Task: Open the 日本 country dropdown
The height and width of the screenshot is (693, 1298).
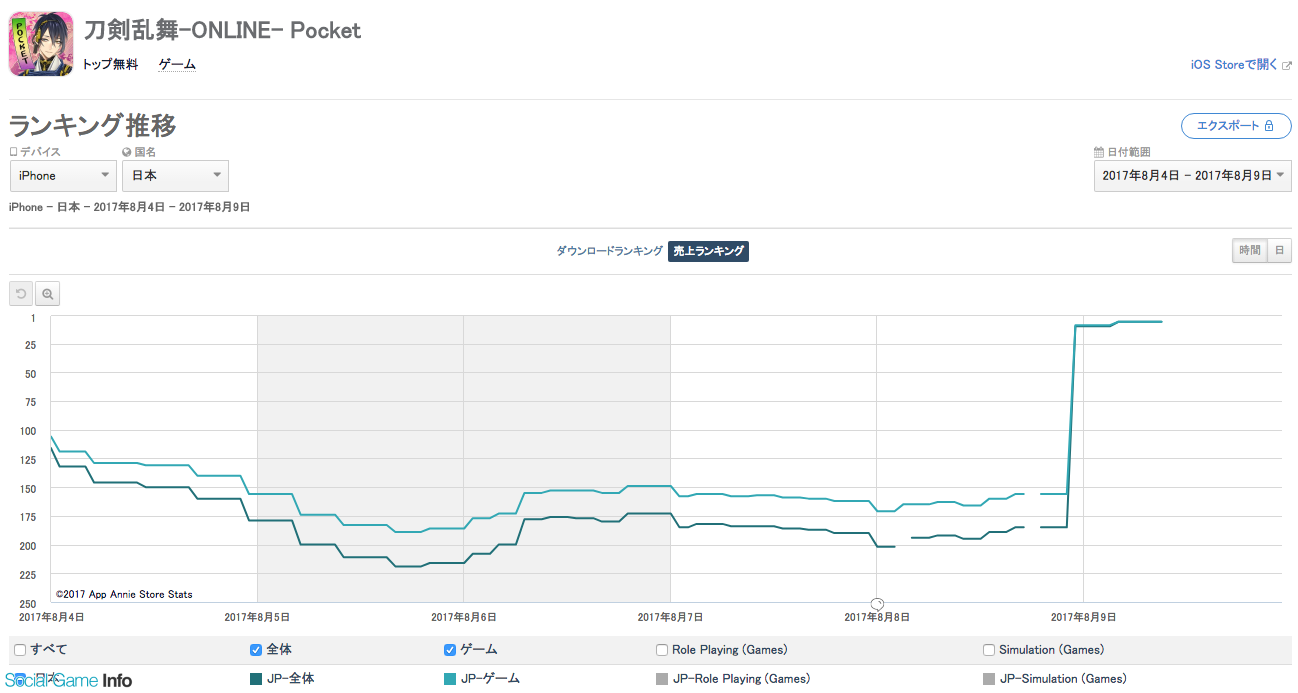Action: pos(175,176)
